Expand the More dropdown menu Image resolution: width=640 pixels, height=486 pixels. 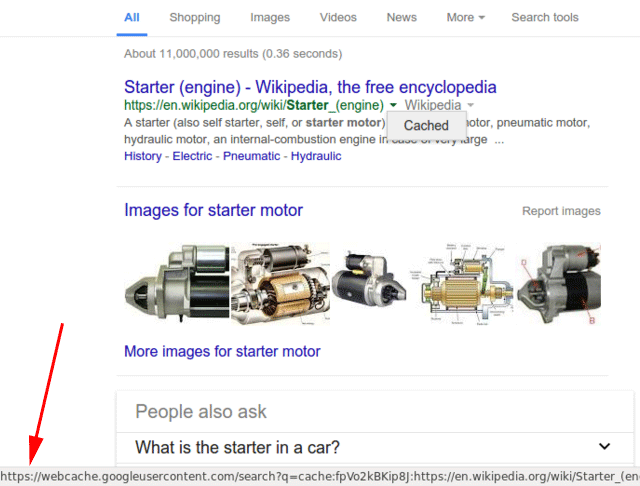465,18
